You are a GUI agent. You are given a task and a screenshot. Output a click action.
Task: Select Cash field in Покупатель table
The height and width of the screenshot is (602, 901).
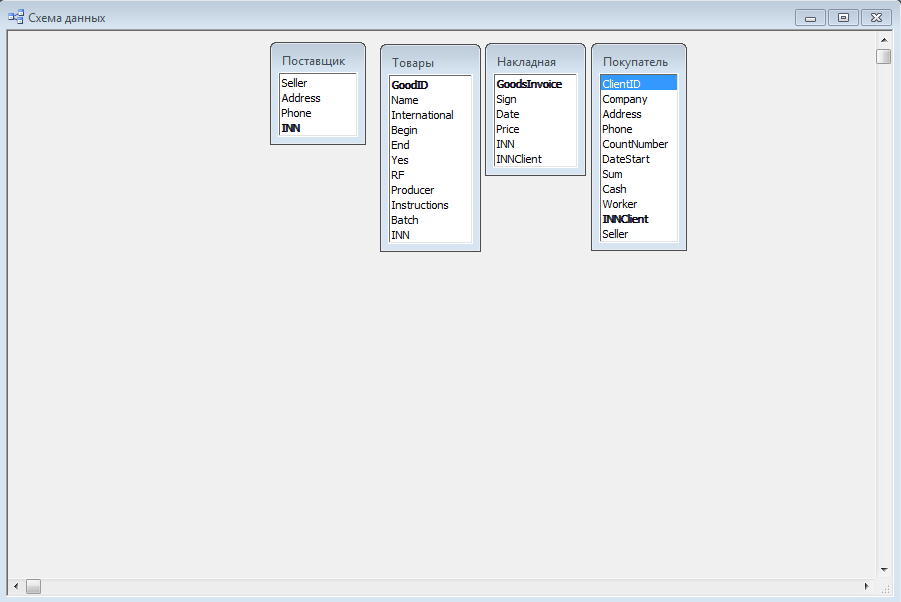coord(639,188)
